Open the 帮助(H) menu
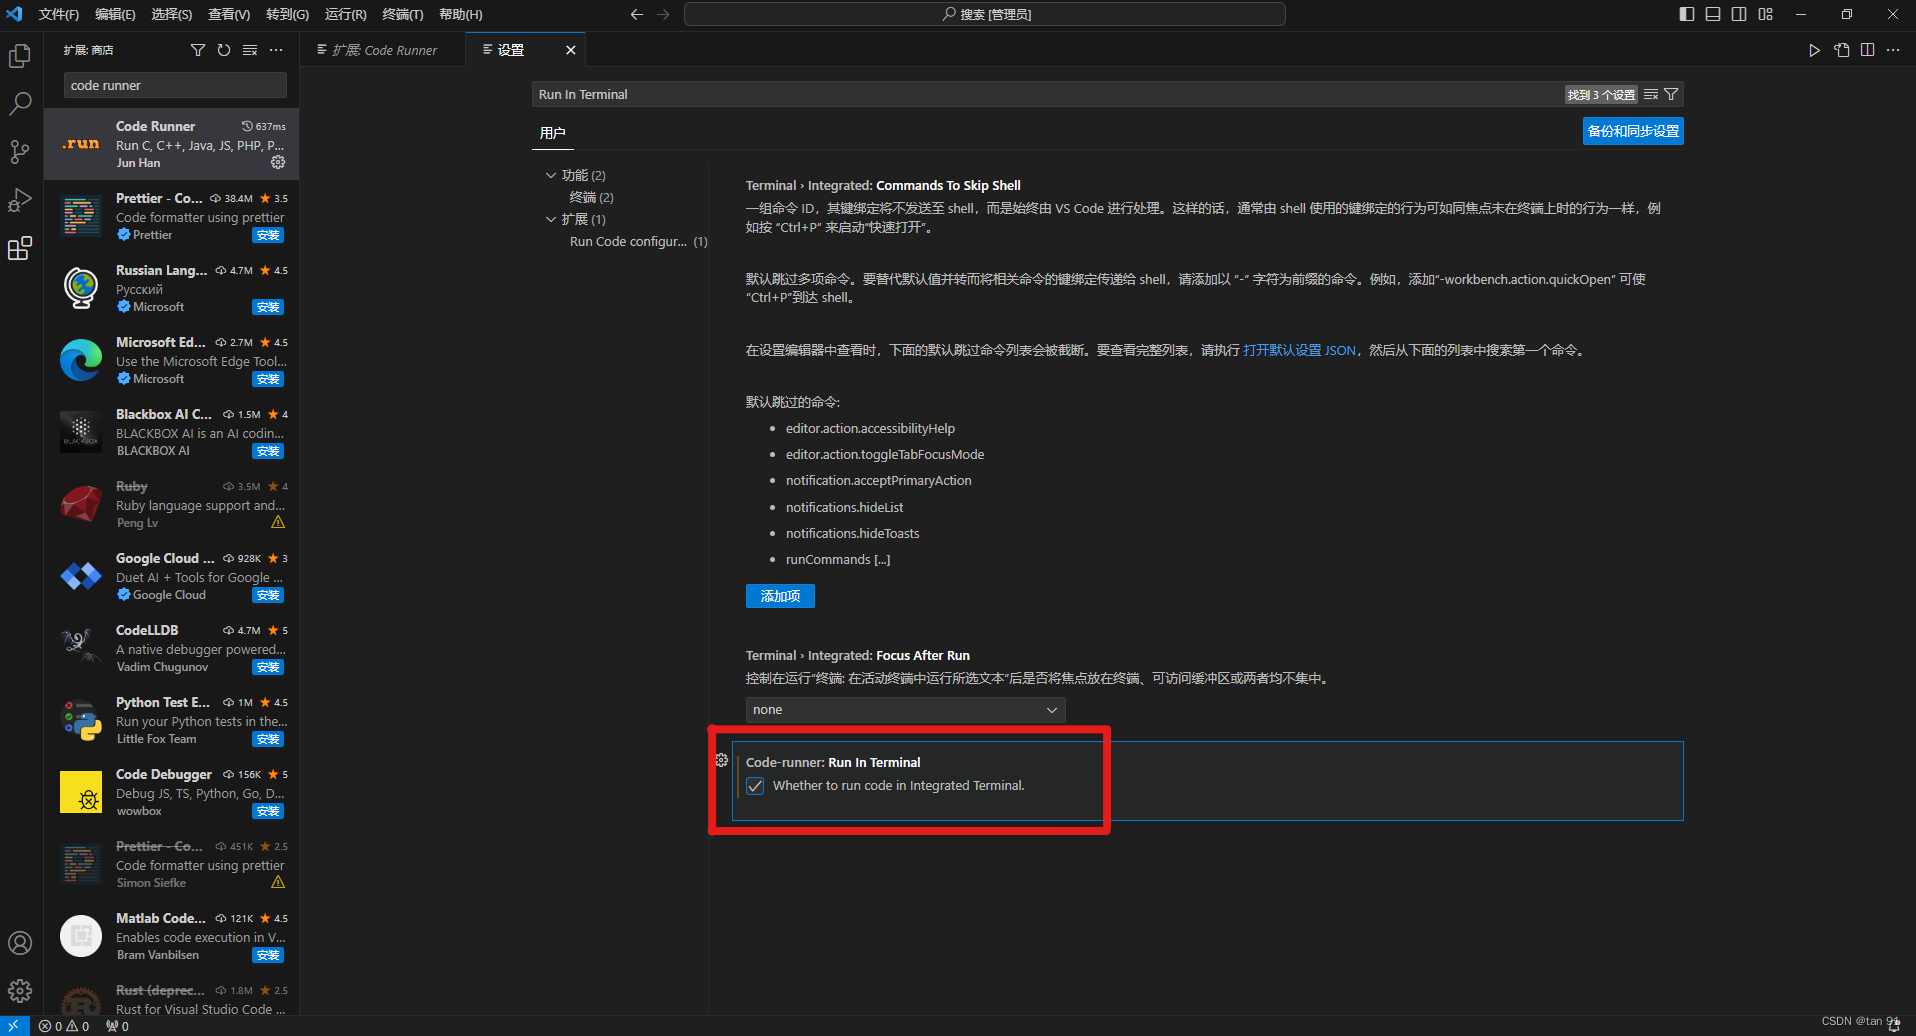The height and width of the screenshot is (1036, 1916). pos(461,14)
